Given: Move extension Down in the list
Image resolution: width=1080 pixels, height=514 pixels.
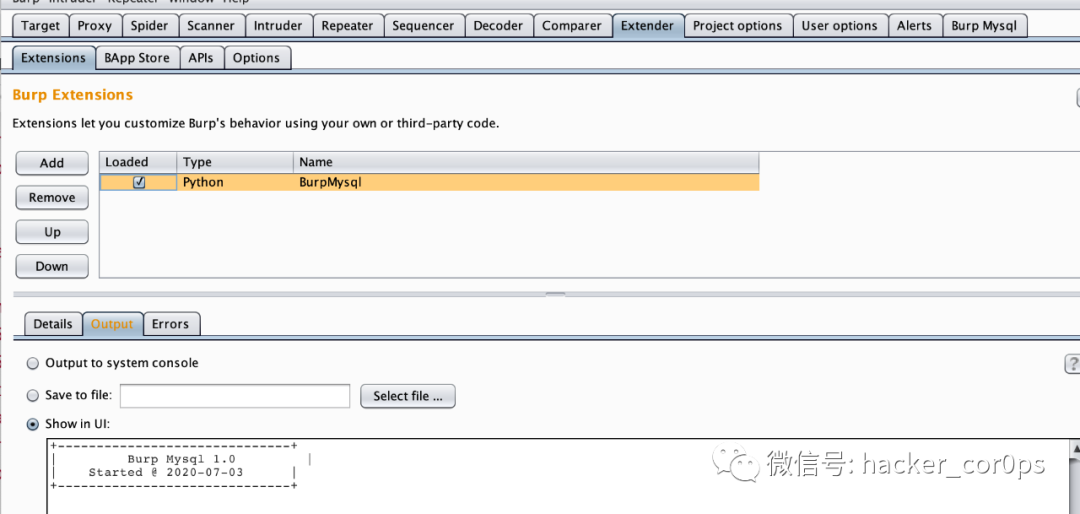Looking at the screenshot, I should pyautogui.click(x=52, y=267).
